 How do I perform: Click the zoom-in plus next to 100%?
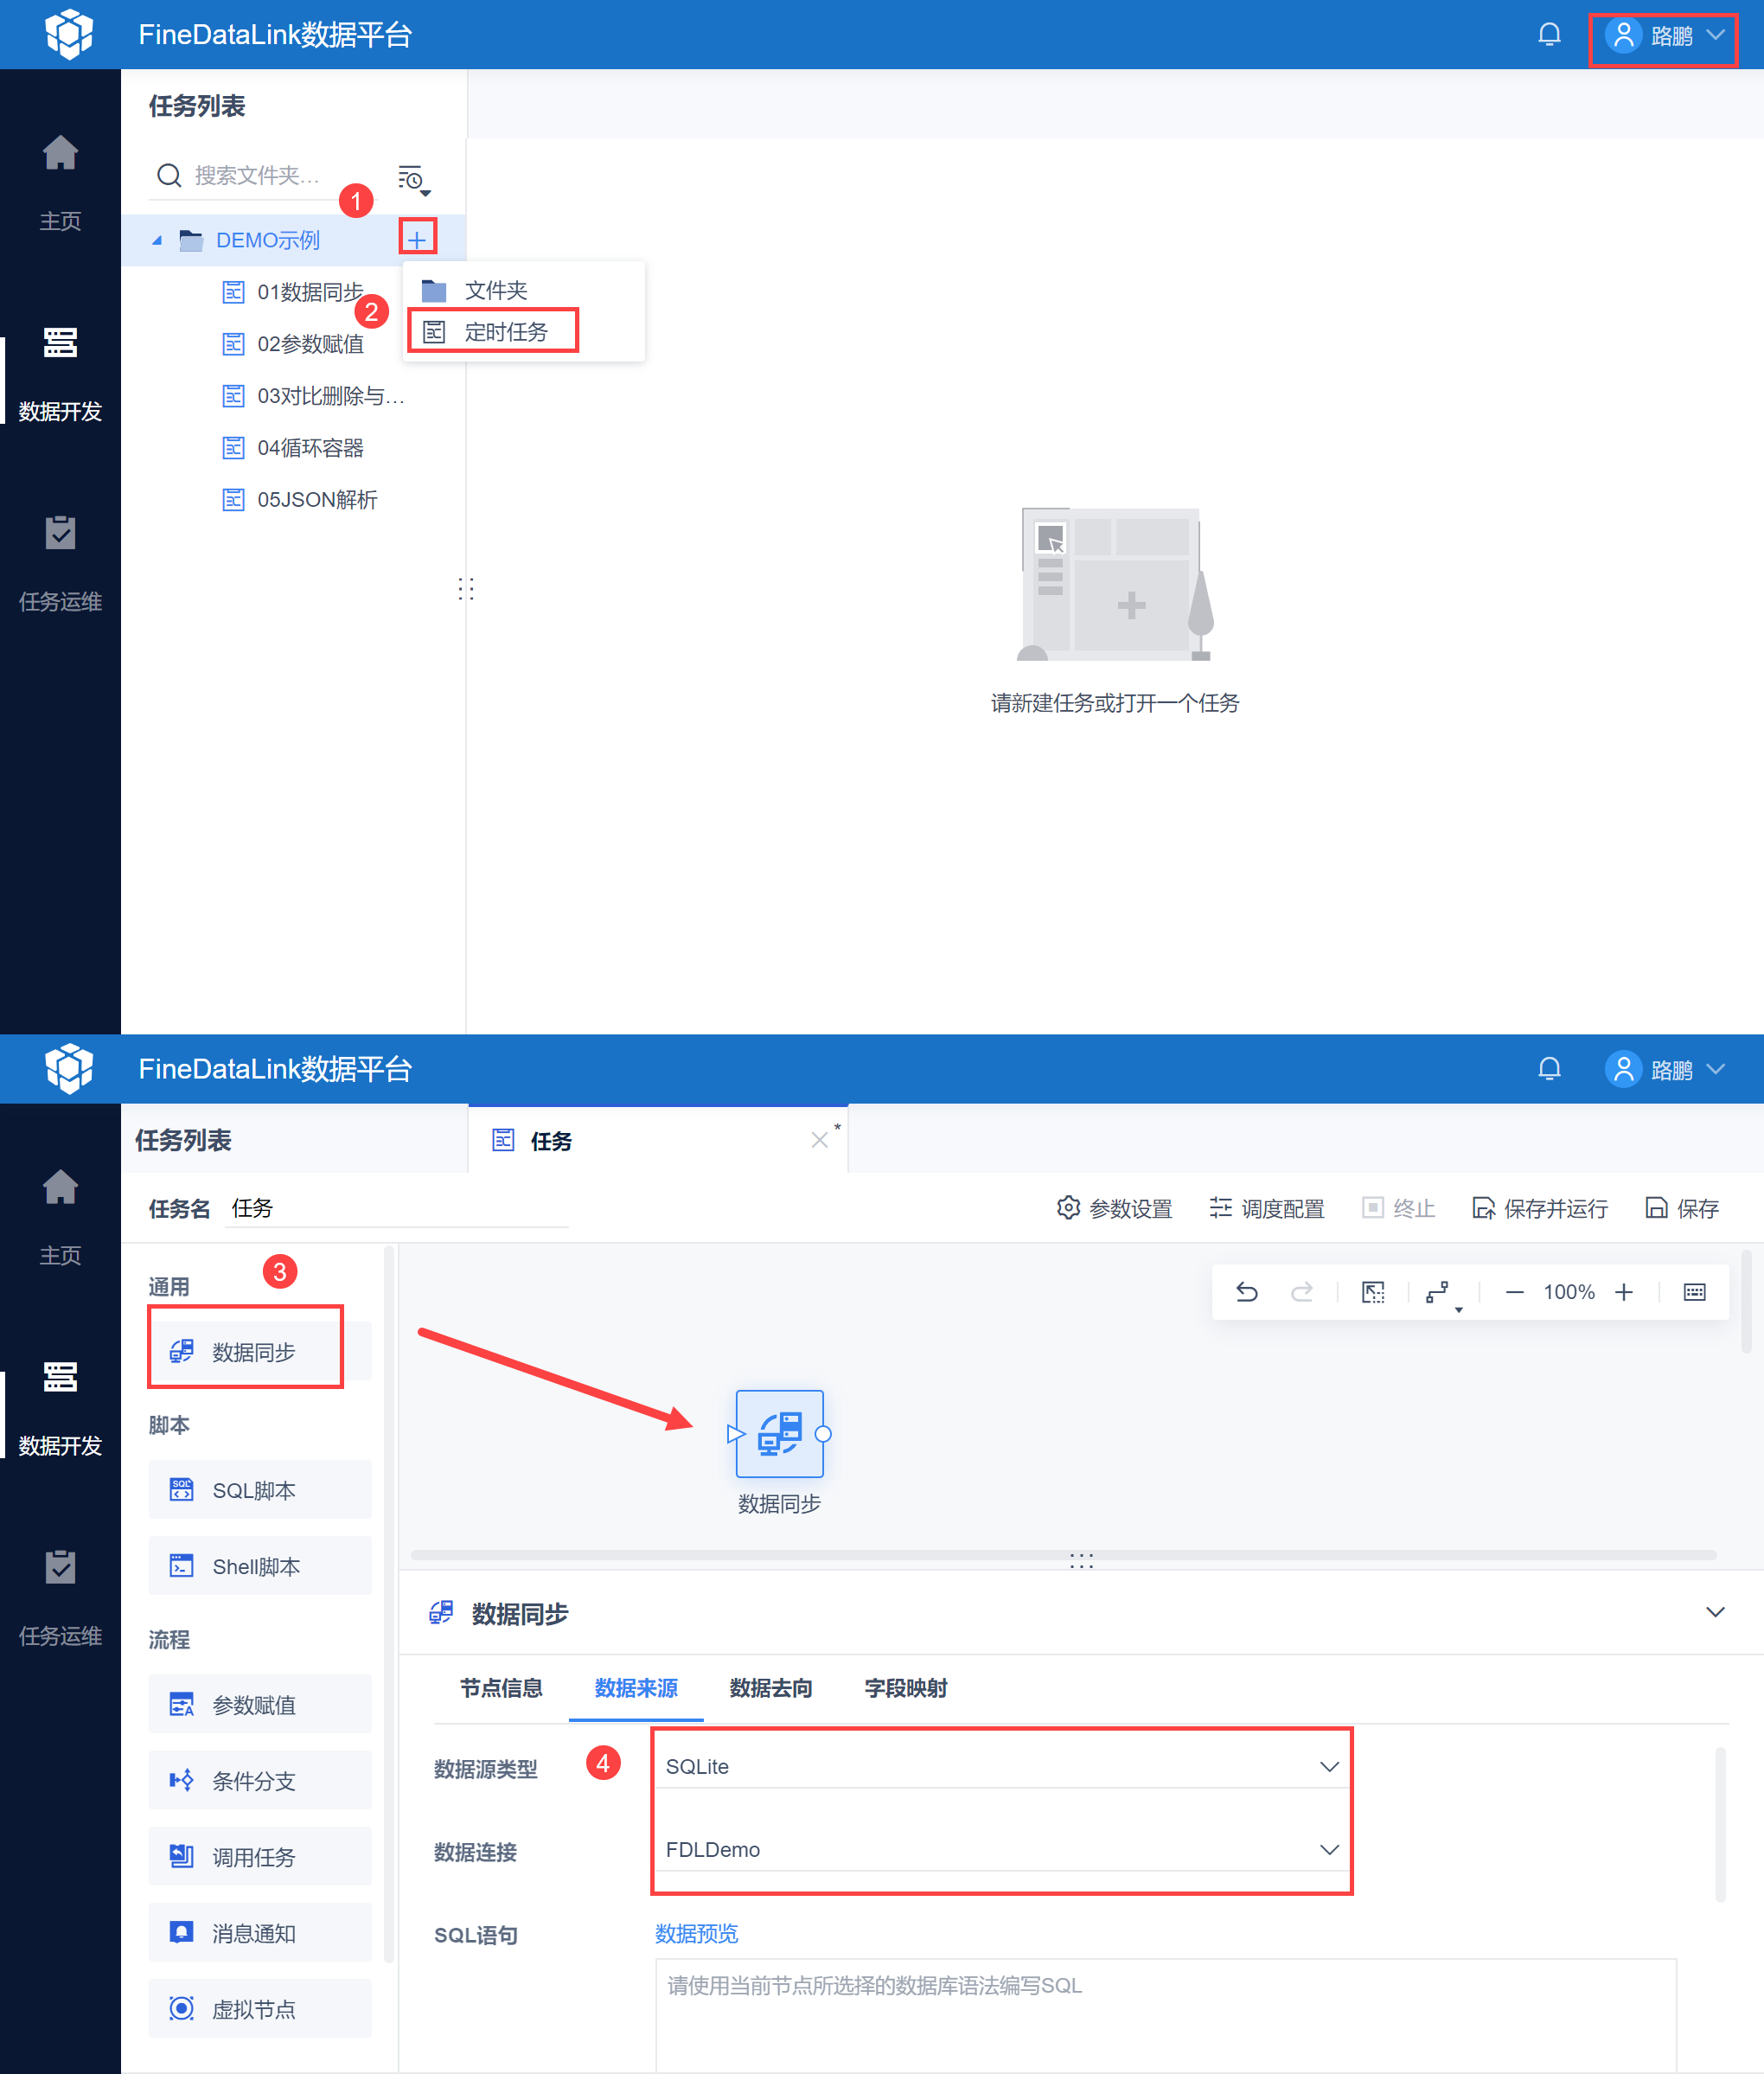click(x=1624, y=1292)
